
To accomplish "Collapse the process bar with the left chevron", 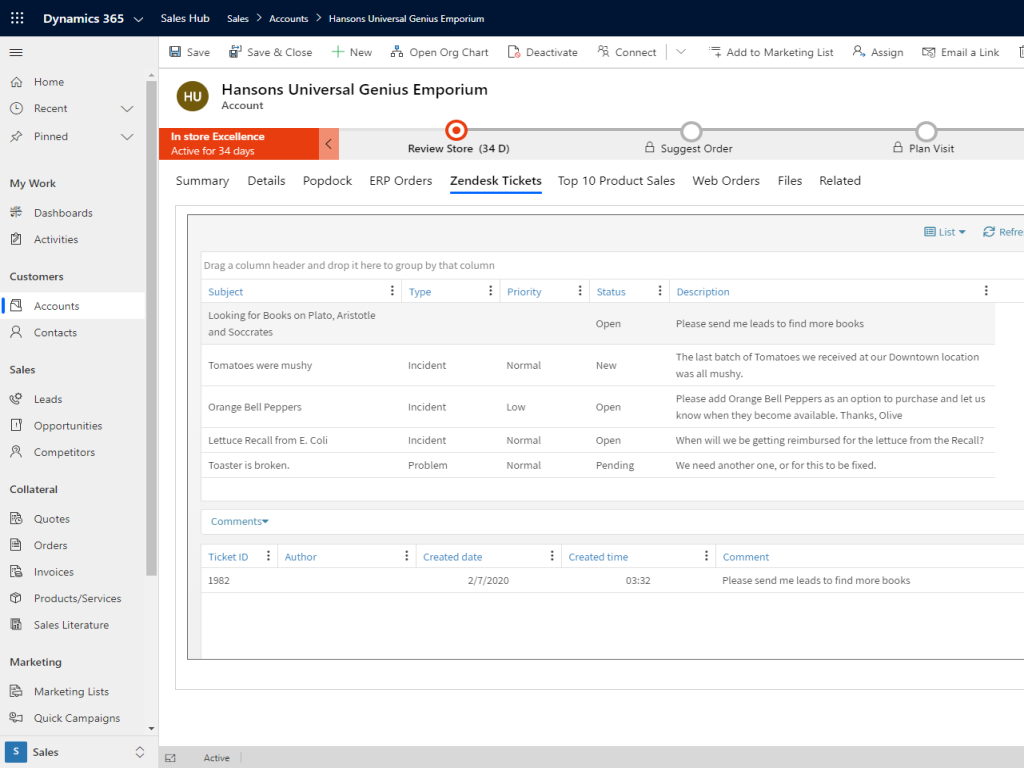I will click(x=329, y=144).
